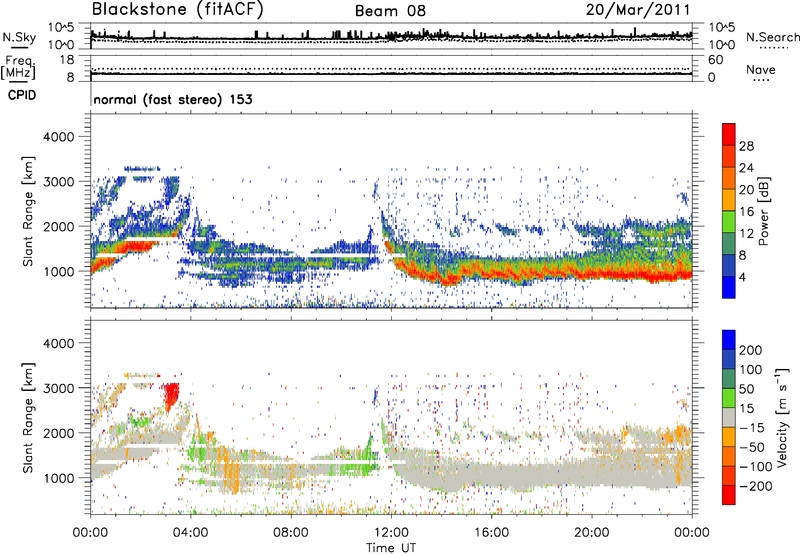Click the 'Power [dB]' colorbar label
800x554 pixels.
coord(764,211)
